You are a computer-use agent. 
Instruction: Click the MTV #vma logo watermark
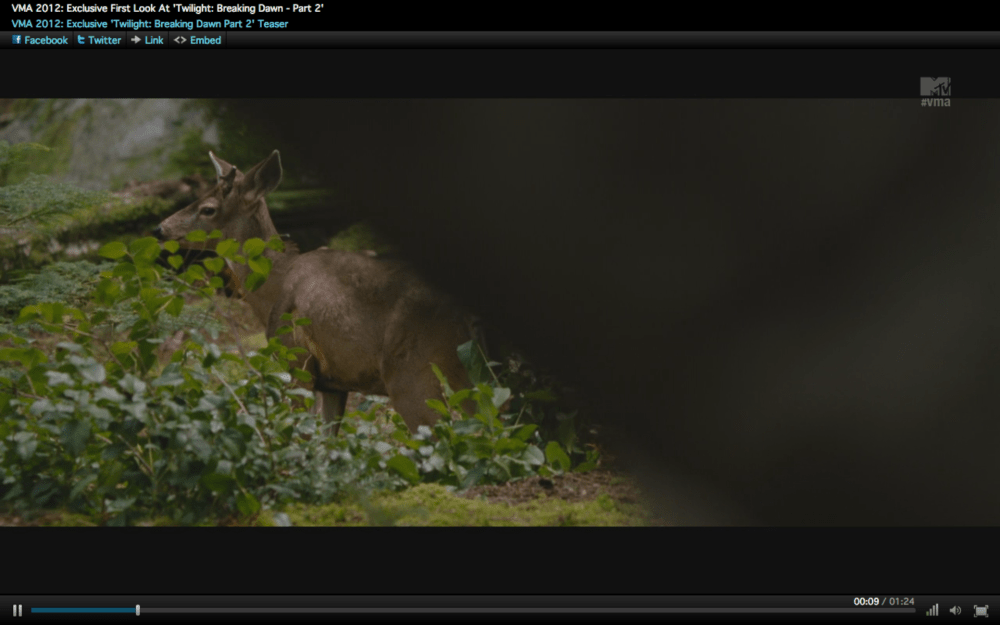[935, 92]
